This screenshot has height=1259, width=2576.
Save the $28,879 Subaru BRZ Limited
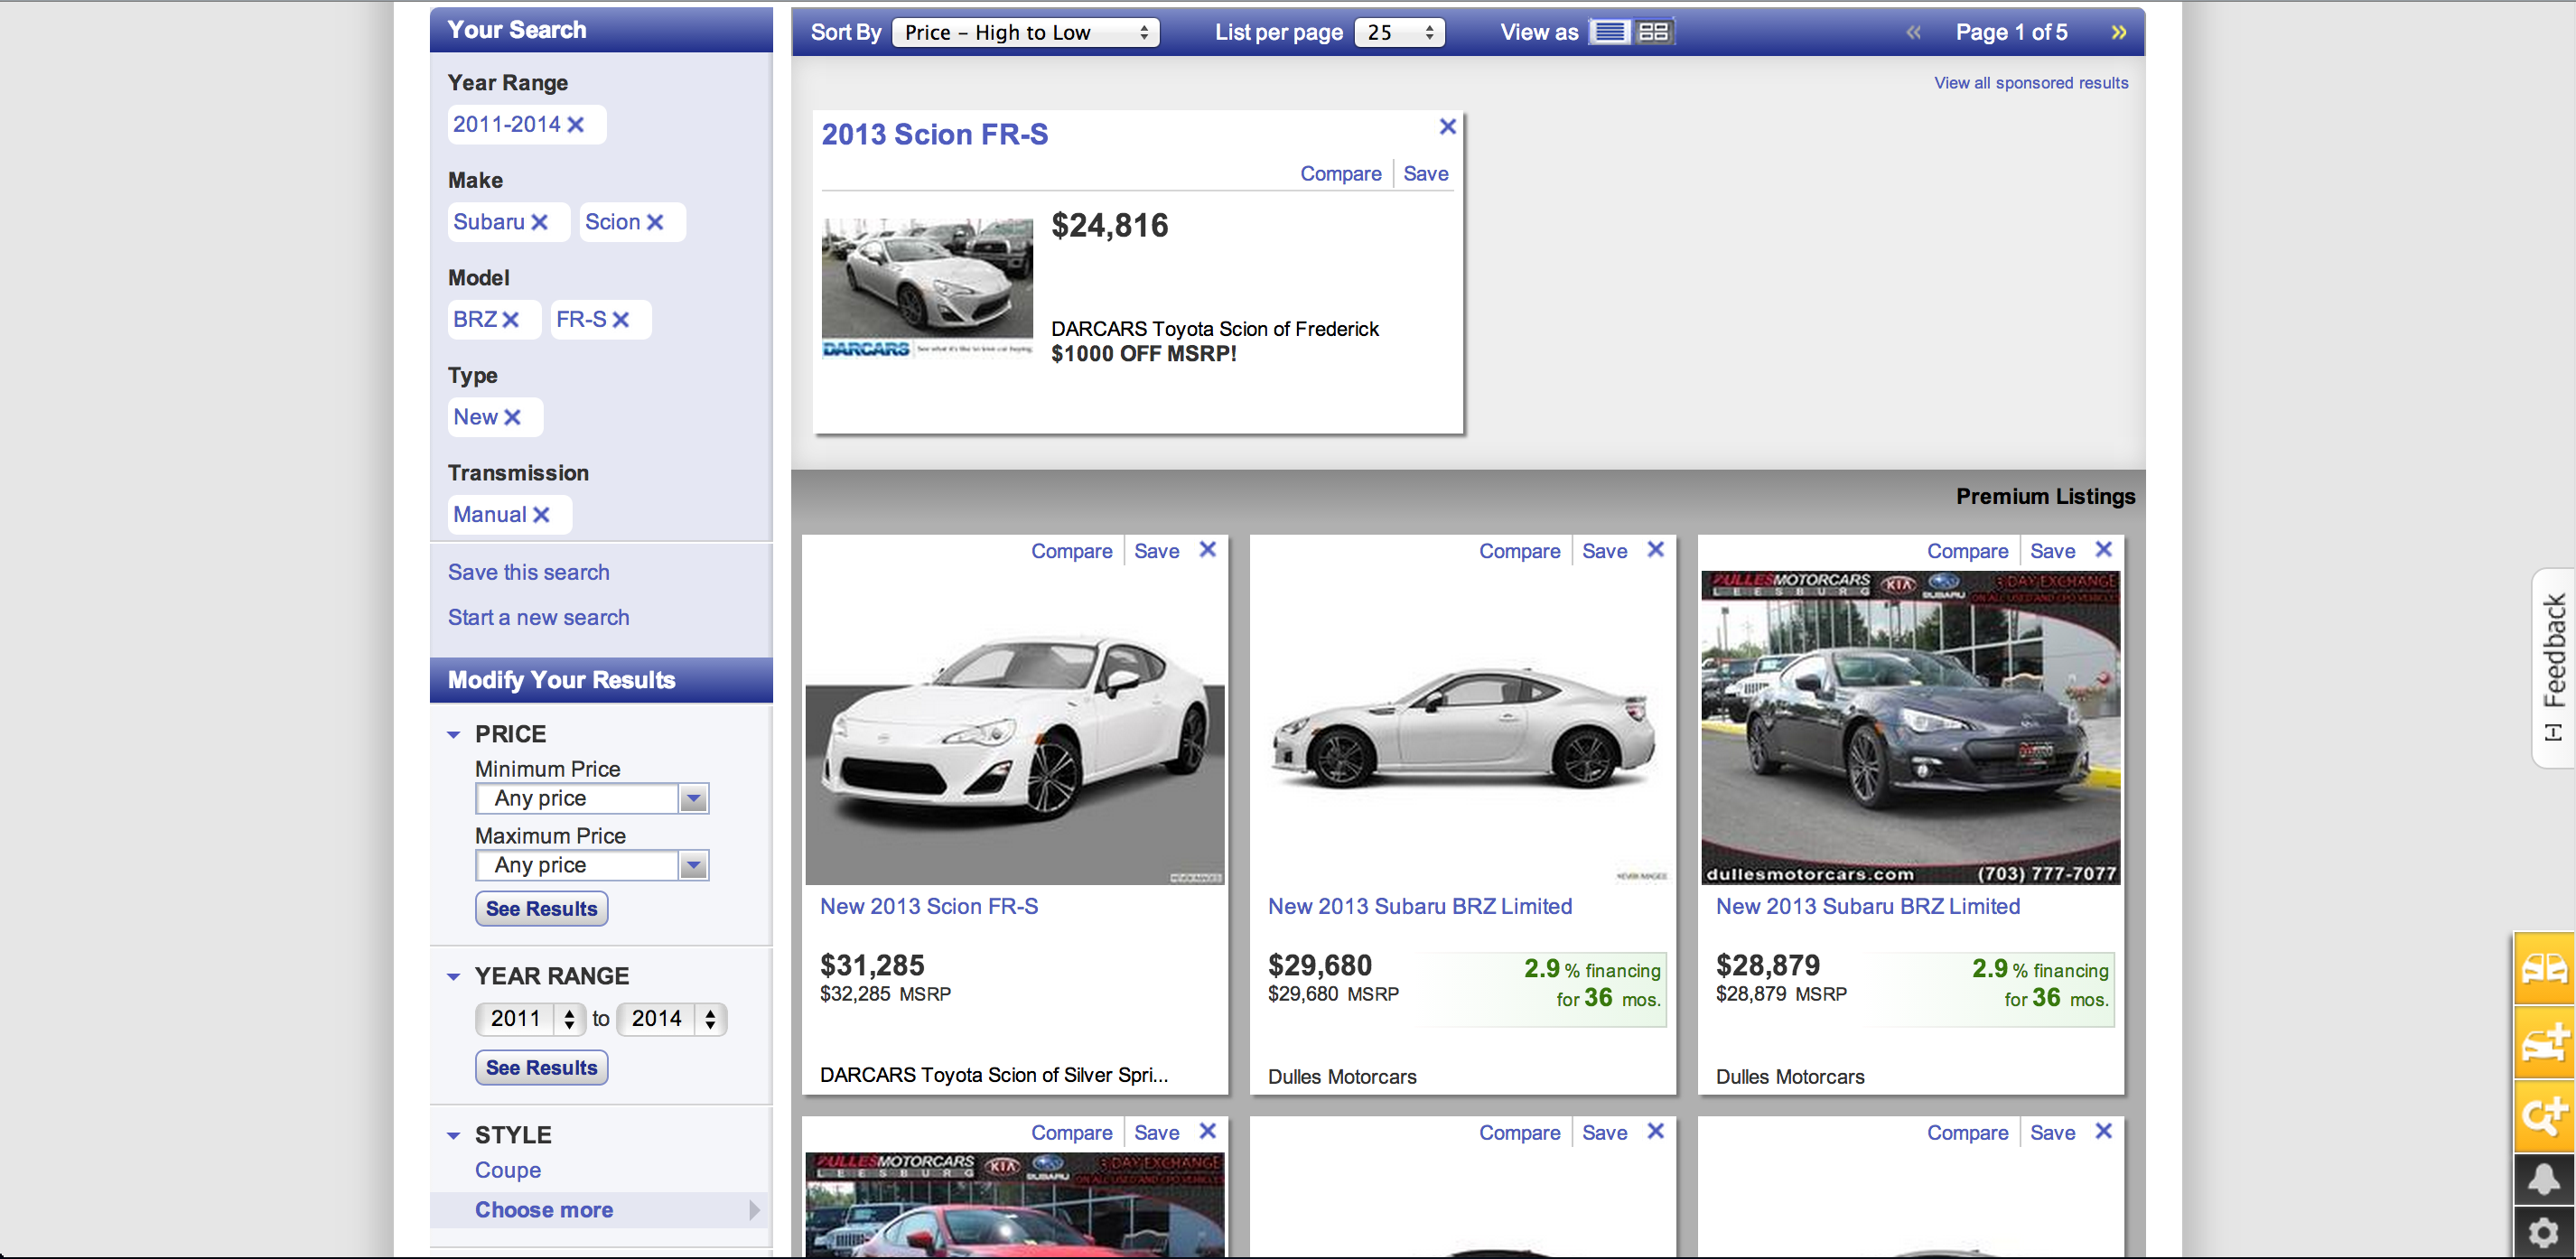pos(2052,551)
